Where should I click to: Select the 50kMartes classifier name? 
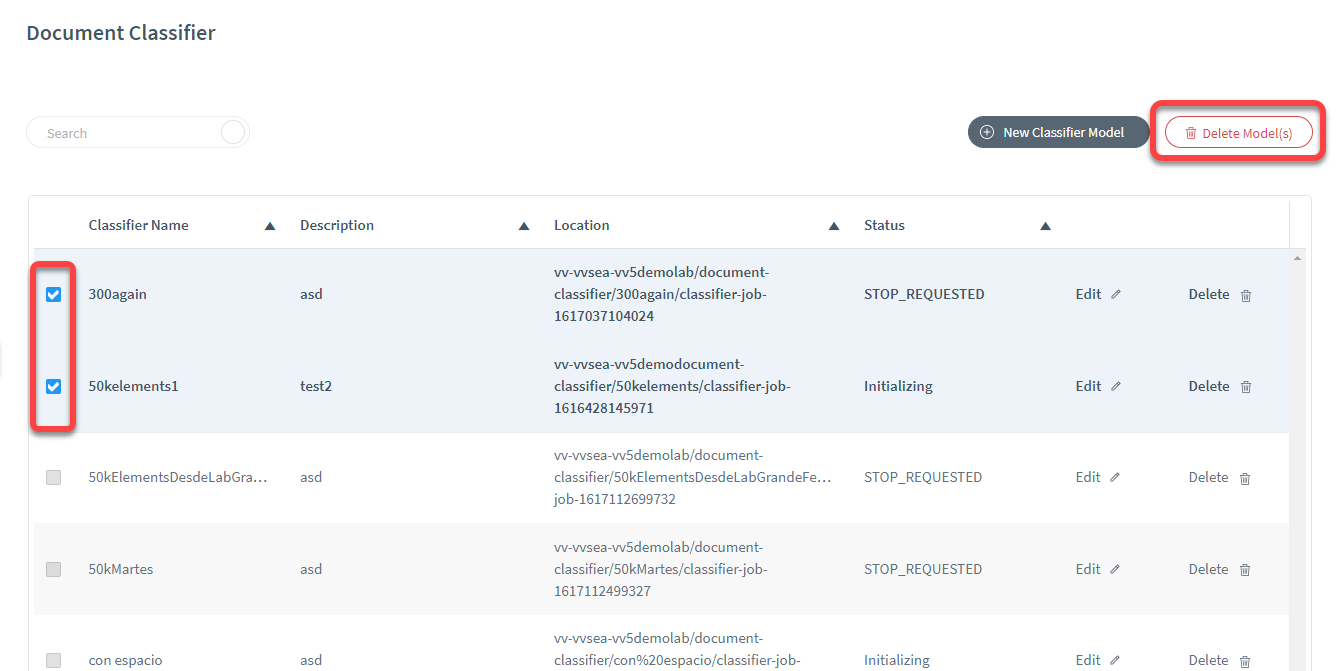(121, 569)
